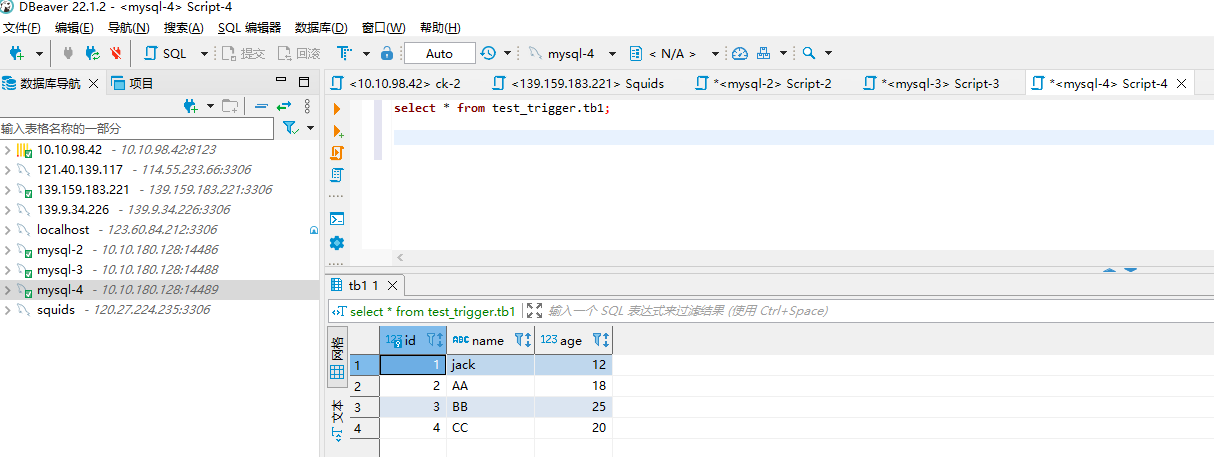Click the transaction mode icon in toolbar
Viewport: 1214px width, 457px height.
click(x=345, y=53)
